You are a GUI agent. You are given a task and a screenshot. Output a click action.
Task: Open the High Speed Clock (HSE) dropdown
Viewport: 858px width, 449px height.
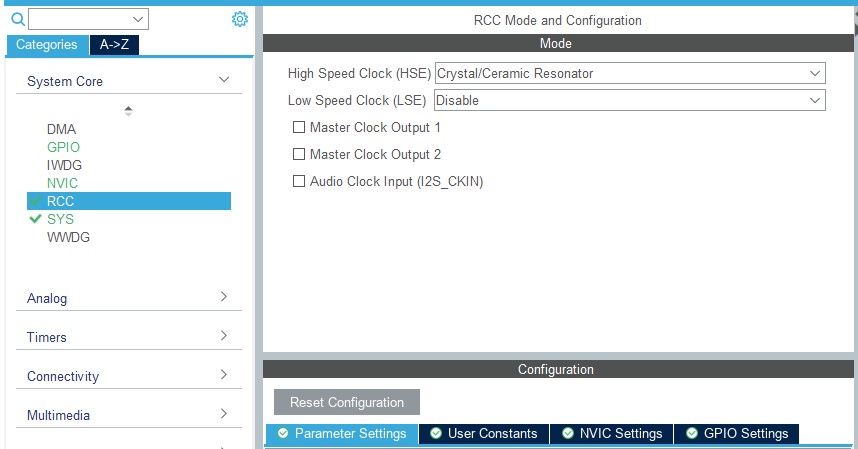[x=629, y=74]
